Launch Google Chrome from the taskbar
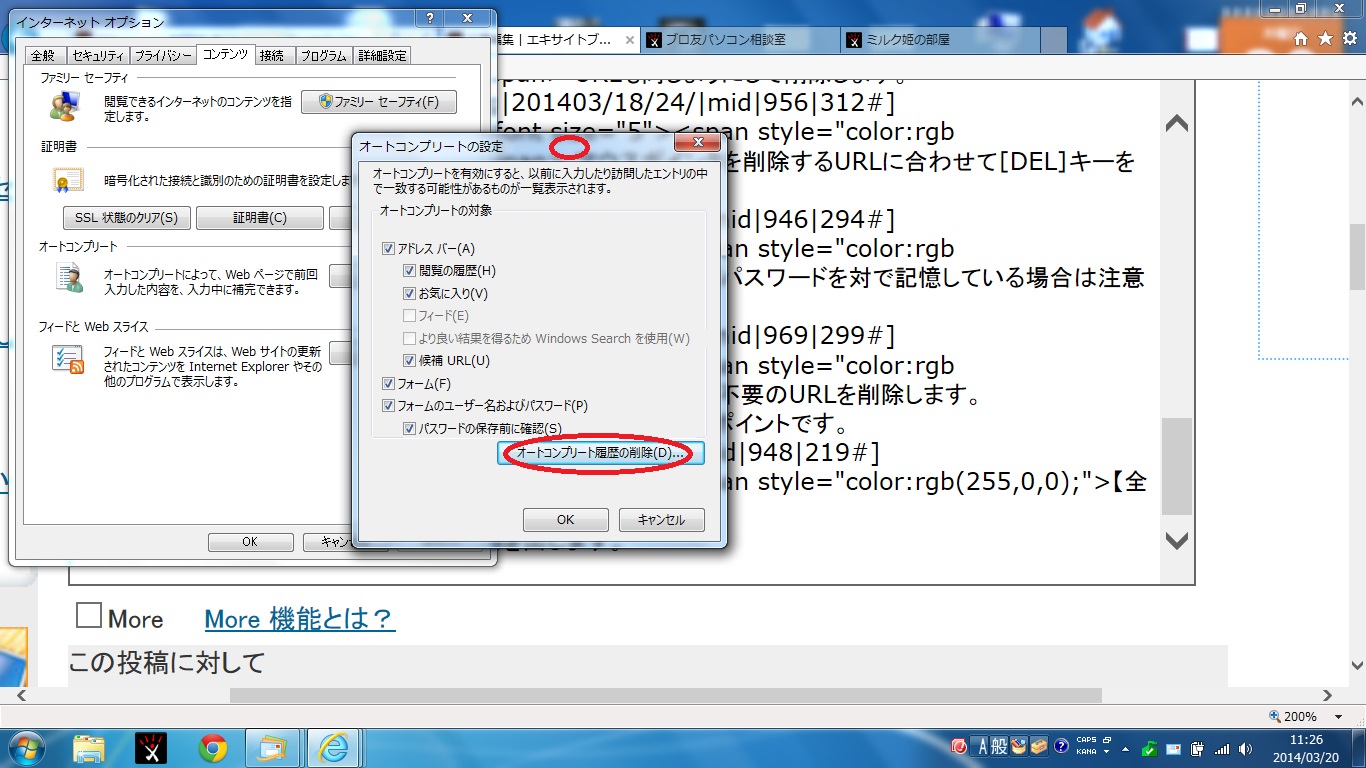The height and width of the screenshot is (768, 1366). coord(212,747)
